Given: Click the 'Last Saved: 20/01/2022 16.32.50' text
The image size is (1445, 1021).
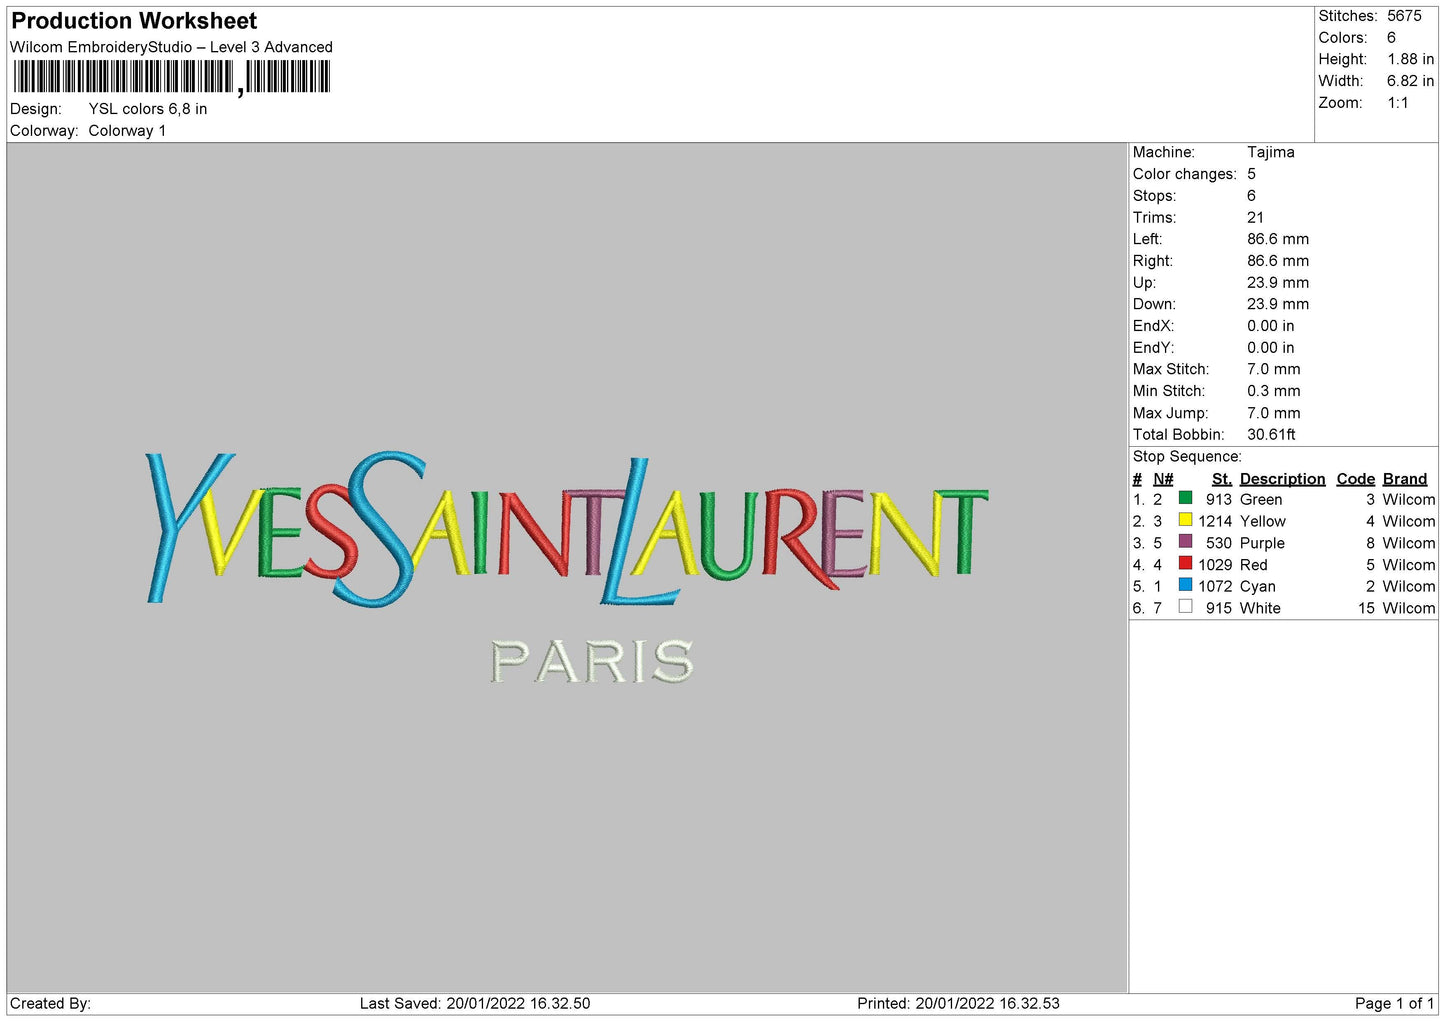Looking at the screenshot, I should point(475,1004).
